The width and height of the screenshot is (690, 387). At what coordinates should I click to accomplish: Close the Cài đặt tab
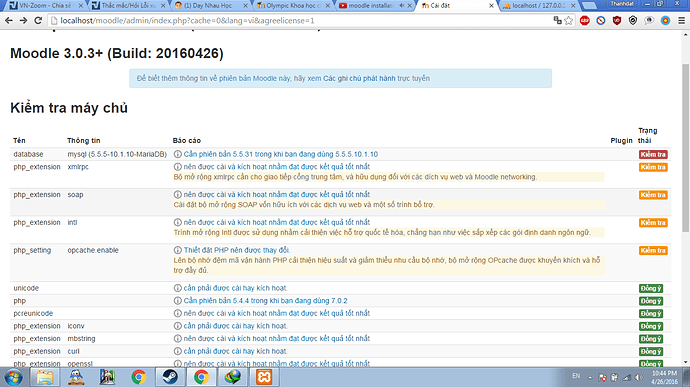pos(491,6)
